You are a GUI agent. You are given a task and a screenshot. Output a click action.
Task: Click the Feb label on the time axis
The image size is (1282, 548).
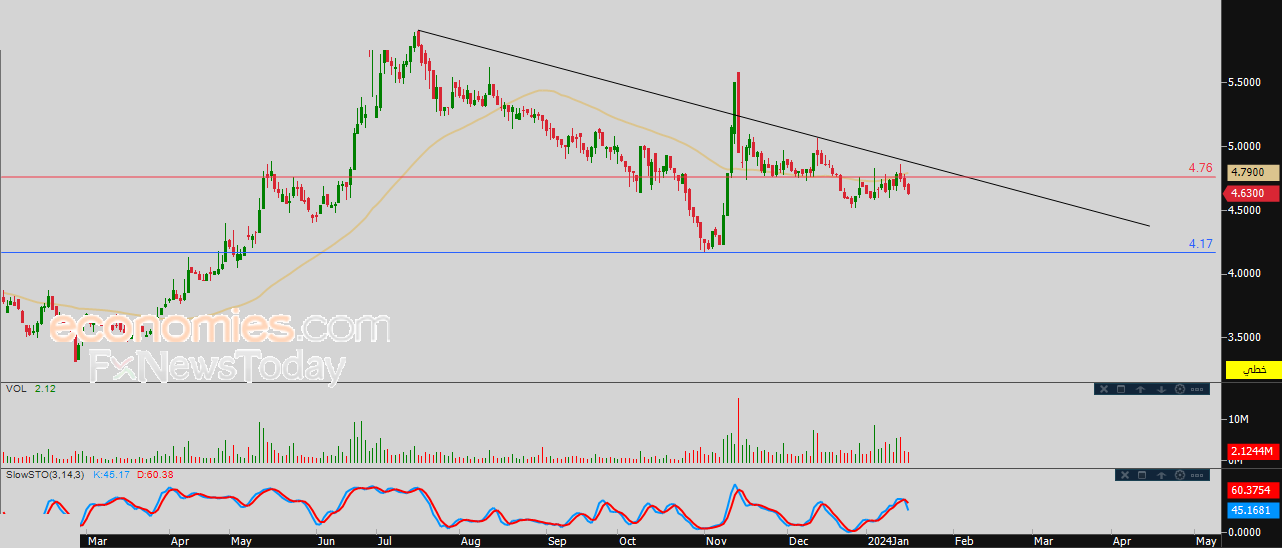point(963,541)
